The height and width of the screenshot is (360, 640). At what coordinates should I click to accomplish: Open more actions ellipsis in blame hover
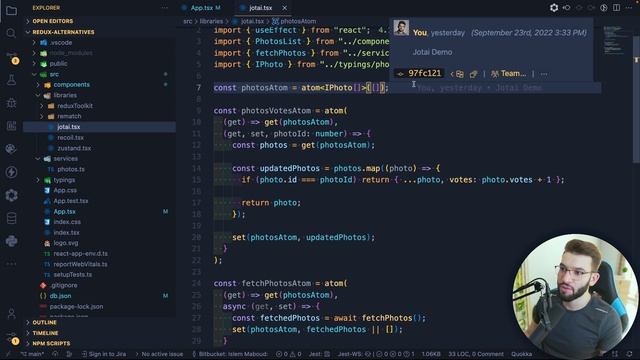click(x=544, y=74)
